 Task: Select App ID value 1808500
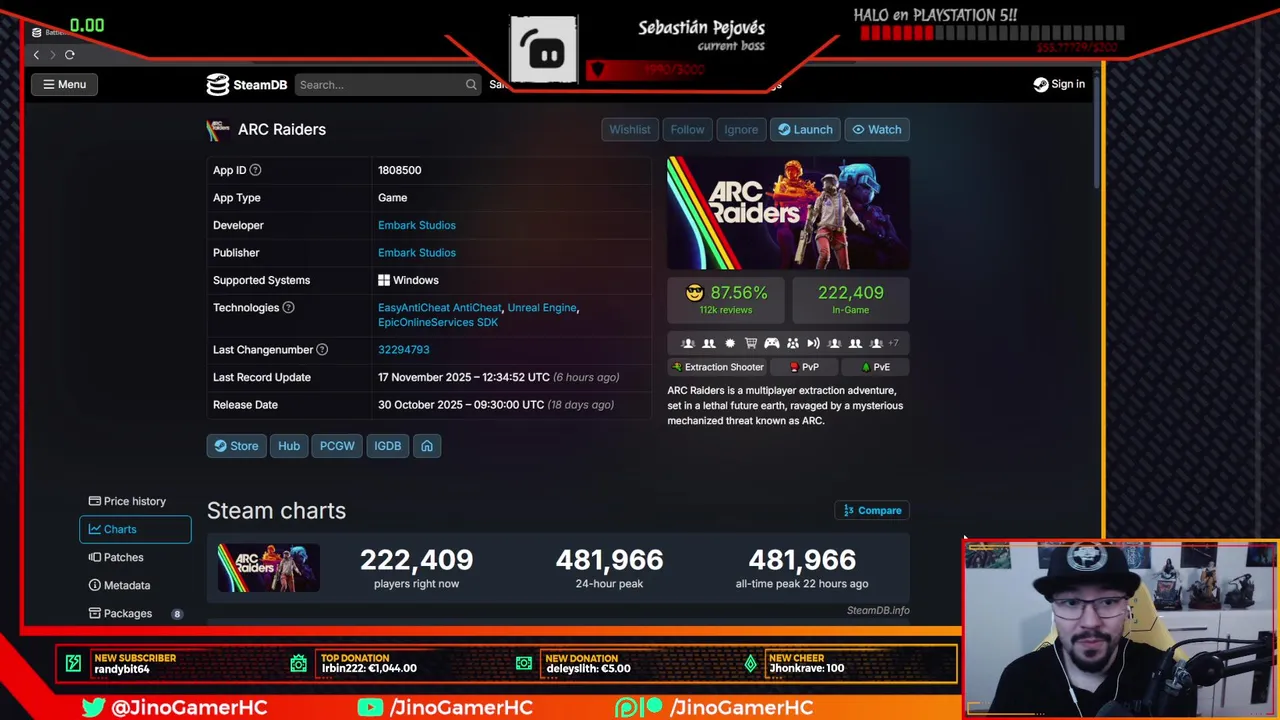pyautogui.click(x=400, y=170)
